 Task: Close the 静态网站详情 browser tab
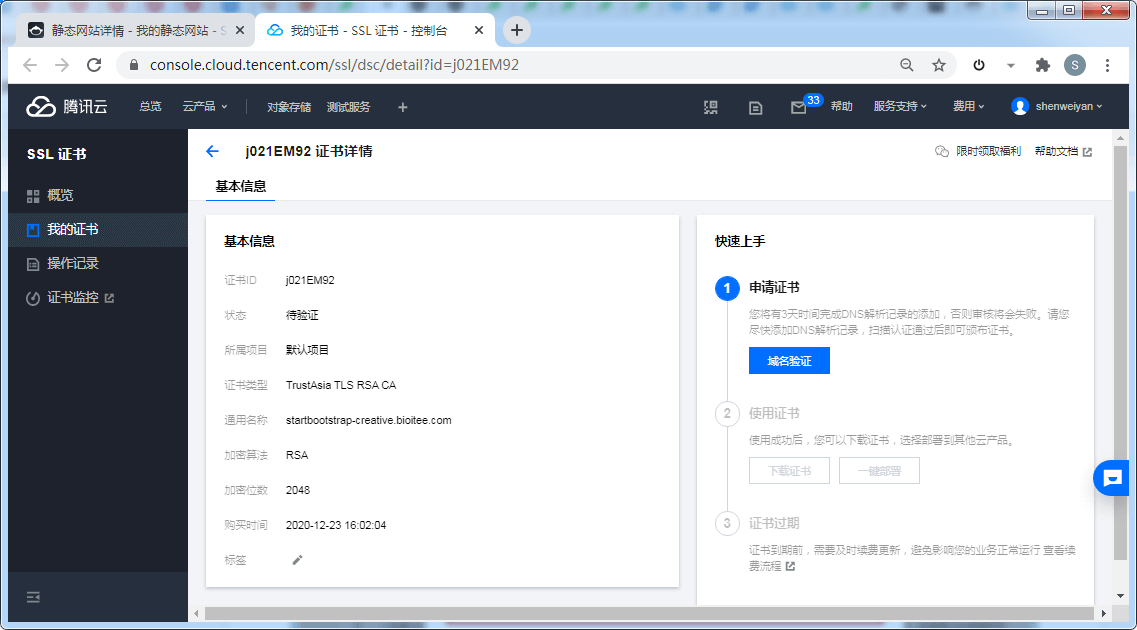240,30
